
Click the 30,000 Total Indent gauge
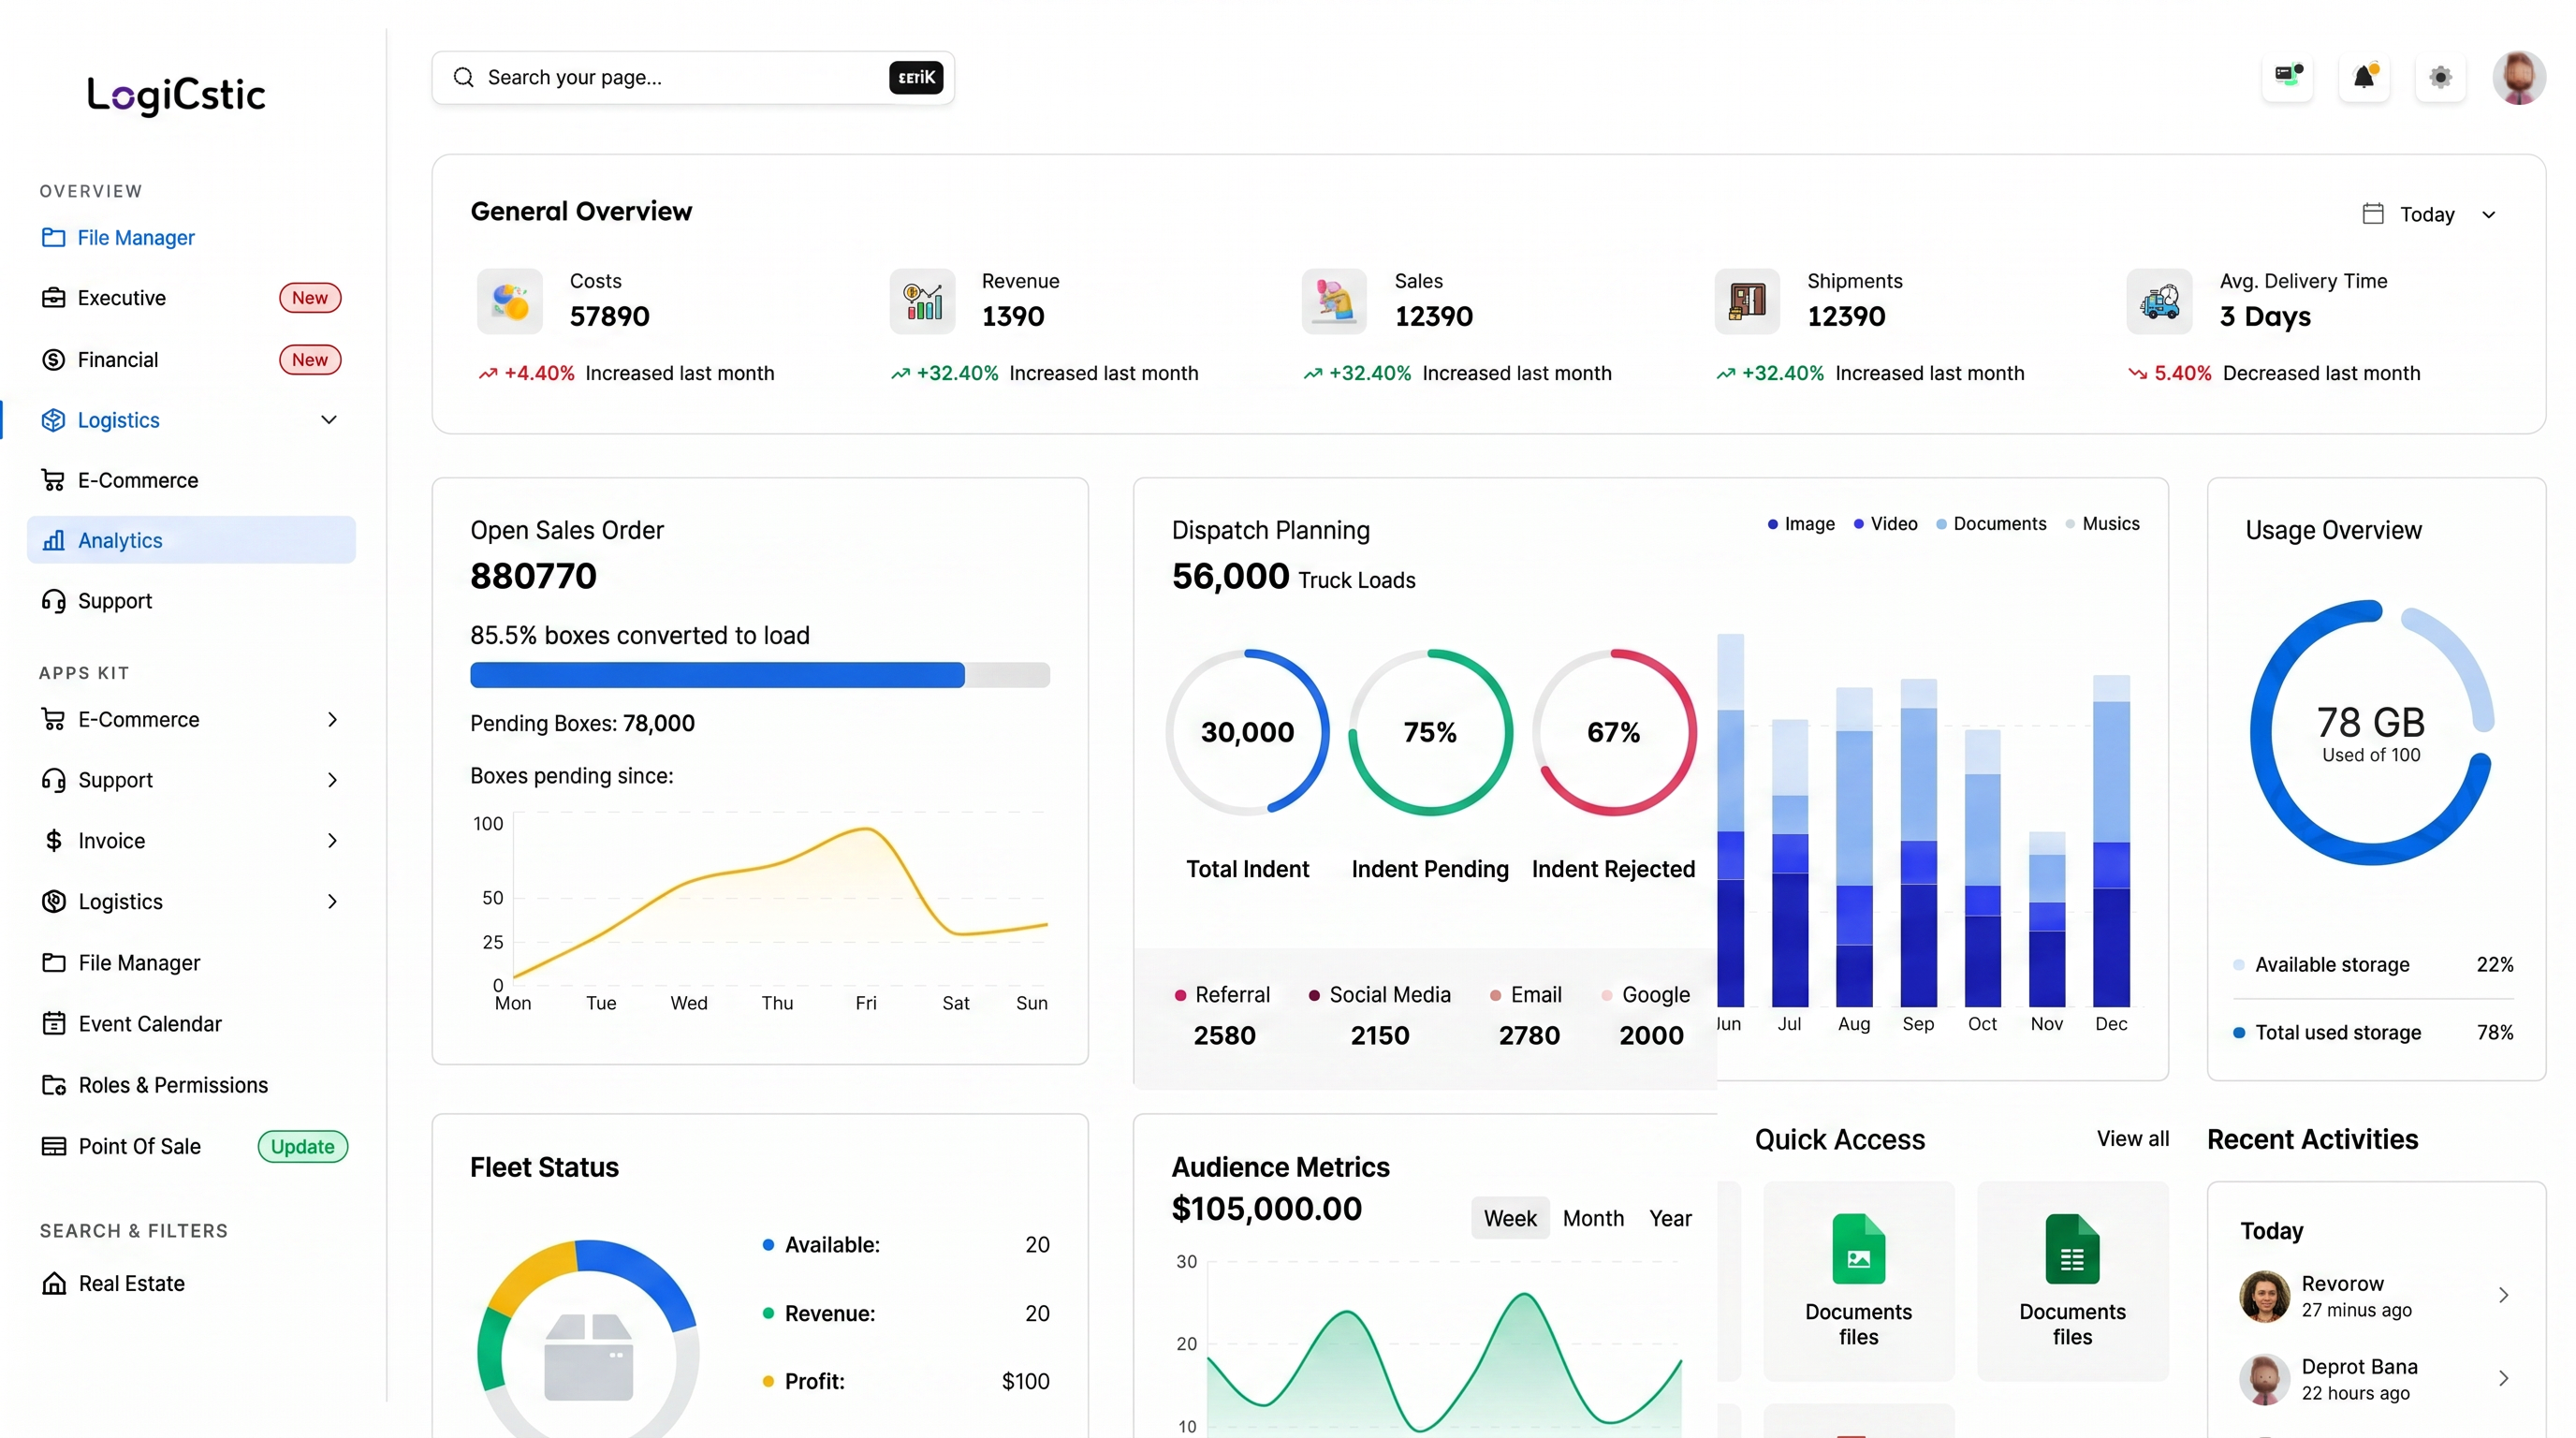(x=1247, y=732)
